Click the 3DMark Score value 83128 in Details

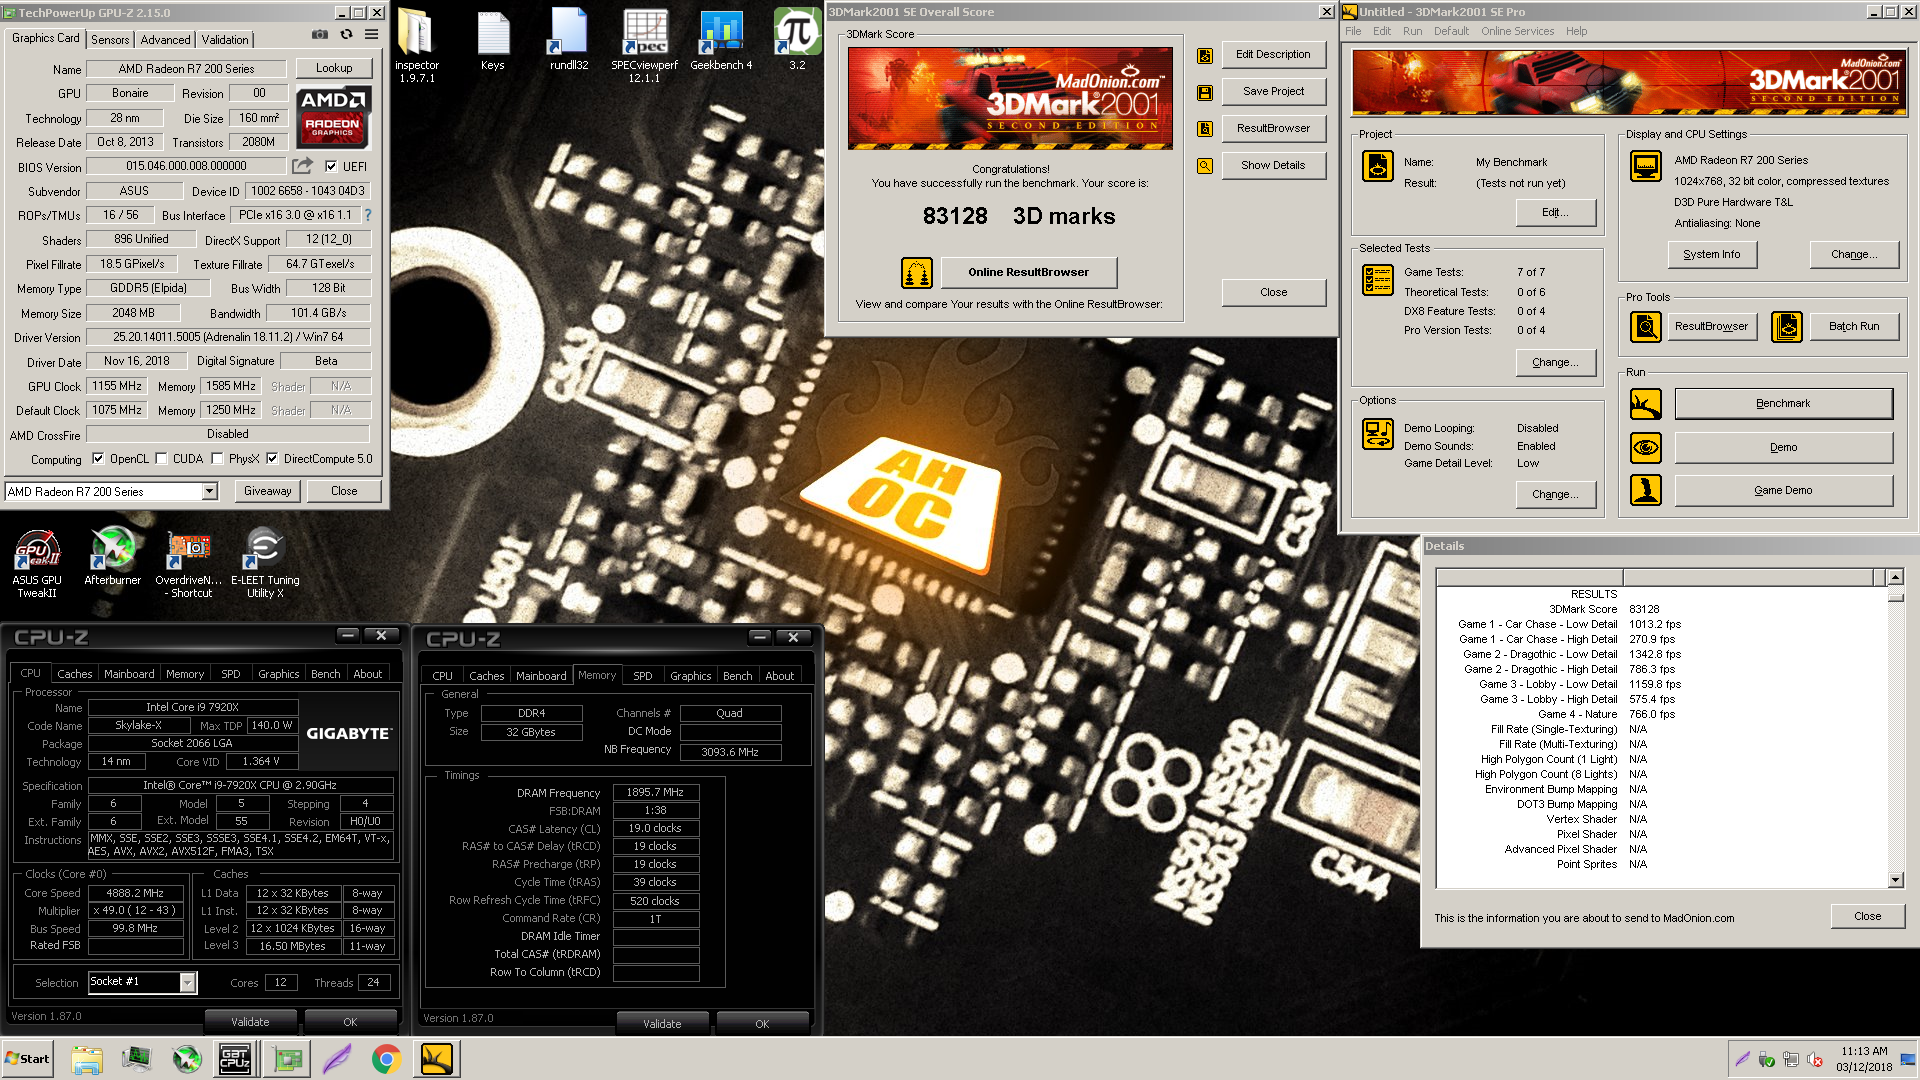tap(1644, 609)
